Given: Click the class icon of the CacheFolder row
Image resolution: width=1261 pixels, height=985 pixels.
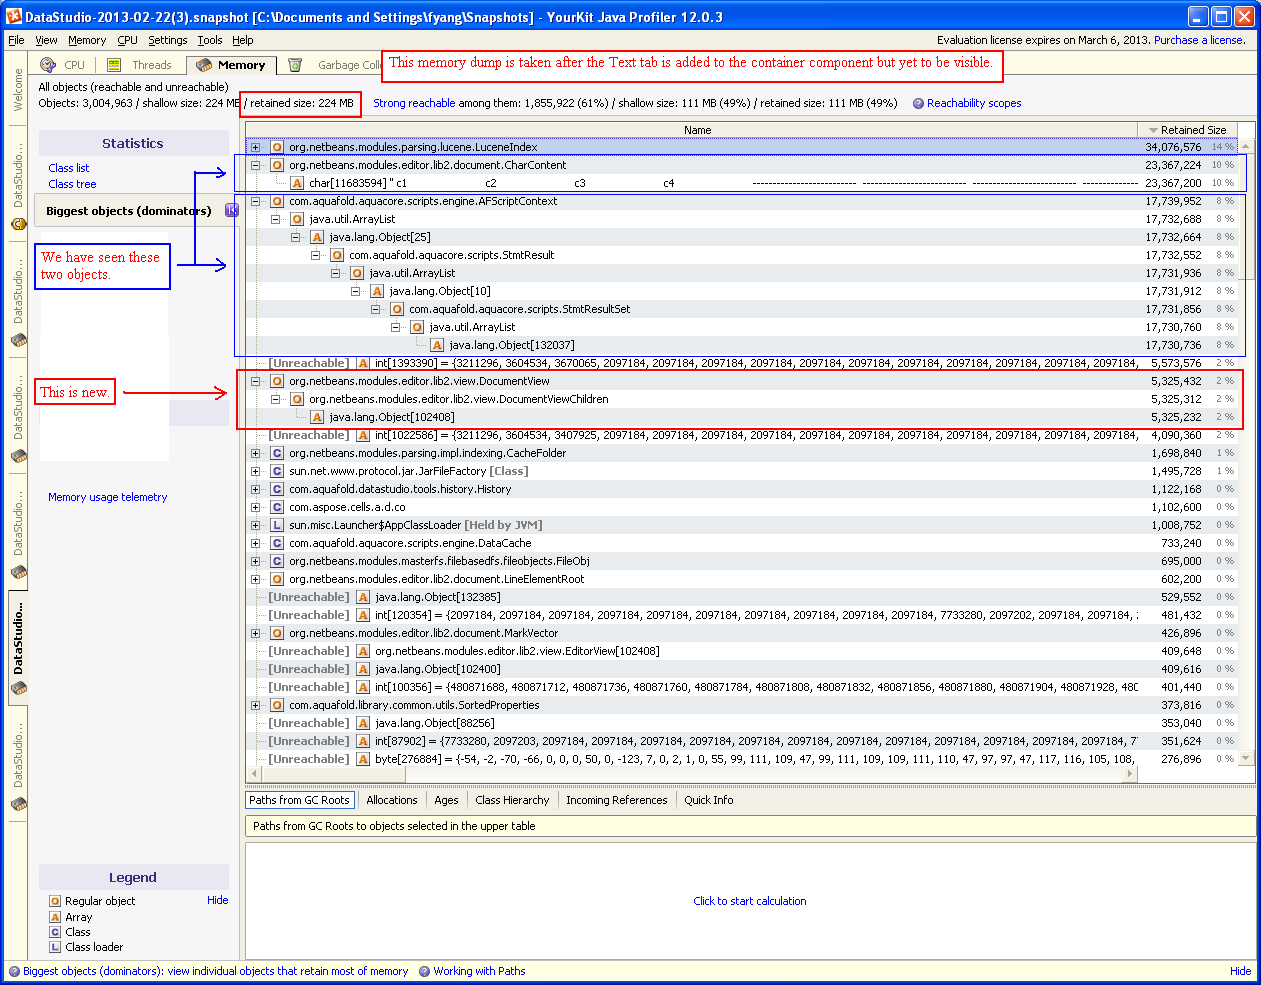Looking at the screenshot, I should [x=277, y=453].
